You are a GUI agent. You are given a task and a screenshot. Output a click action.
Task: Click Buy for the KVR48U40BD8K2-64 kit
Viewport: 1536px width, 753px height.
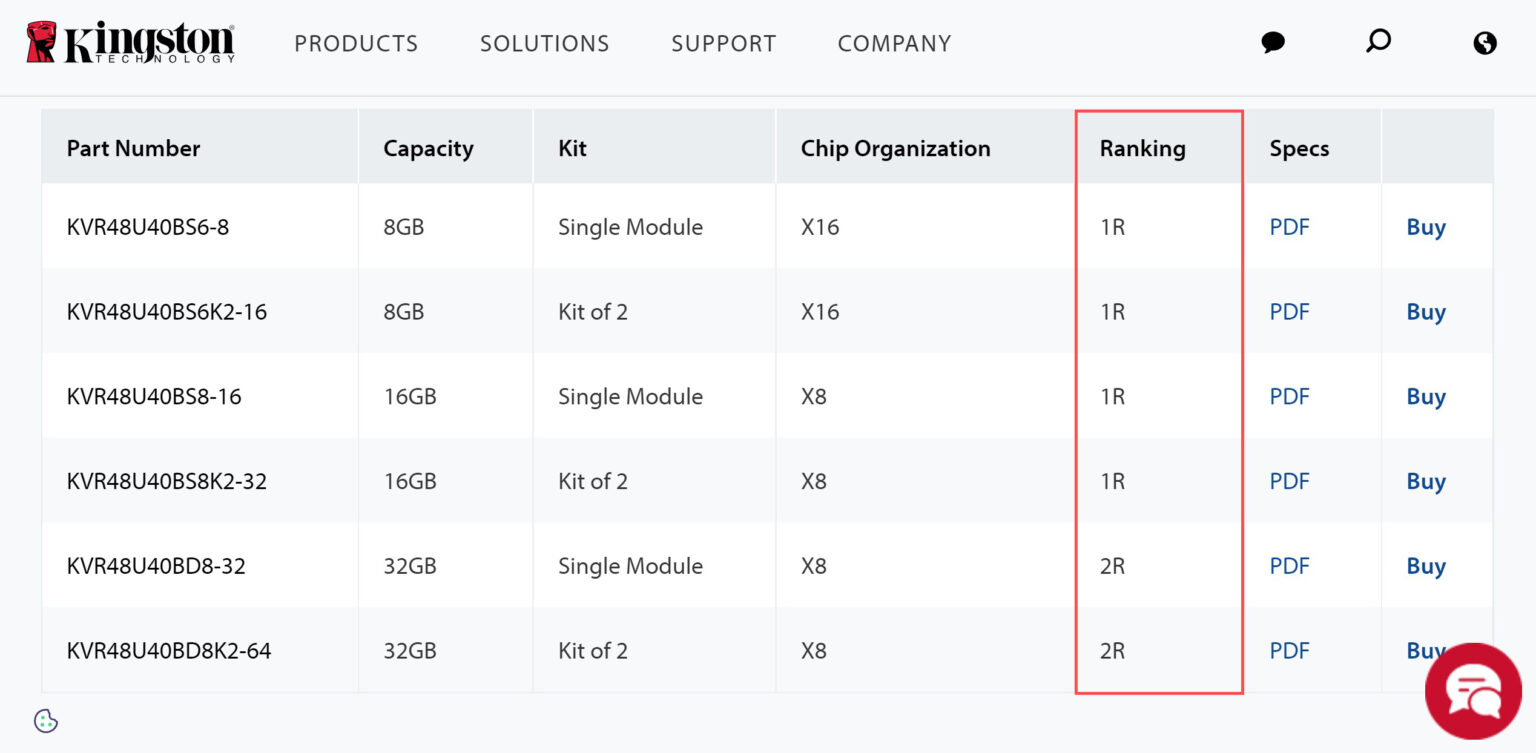coord(1424,651)
